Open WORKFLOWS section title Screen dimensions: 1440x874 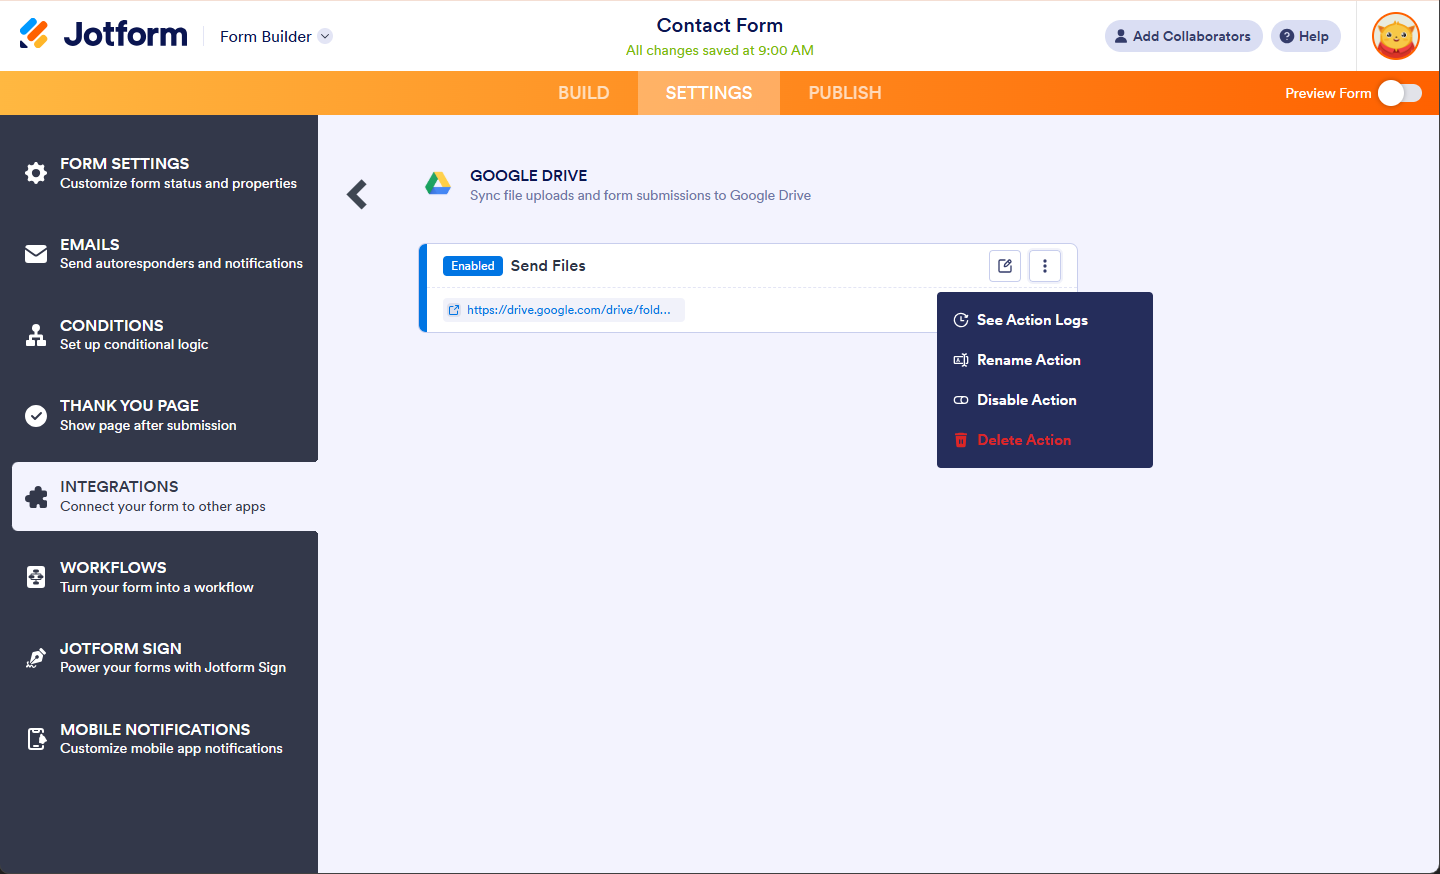[x=113, y=568]
